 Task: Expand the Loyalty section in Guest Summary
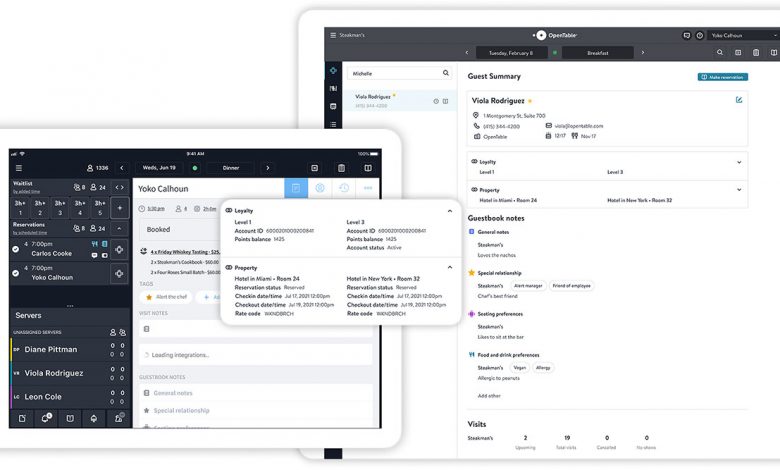(x=739, y=162)
